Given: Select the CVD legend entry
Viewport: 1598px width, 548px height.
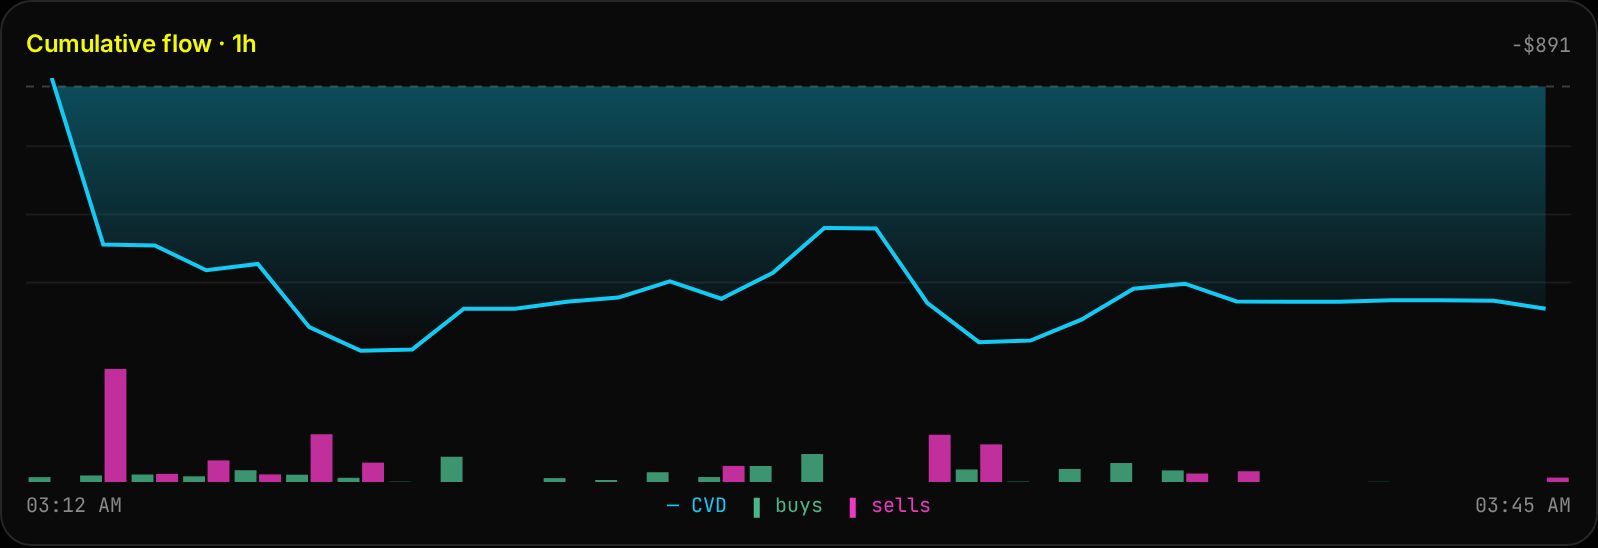Looking at the screenshot, I should (x=697, y=506).
